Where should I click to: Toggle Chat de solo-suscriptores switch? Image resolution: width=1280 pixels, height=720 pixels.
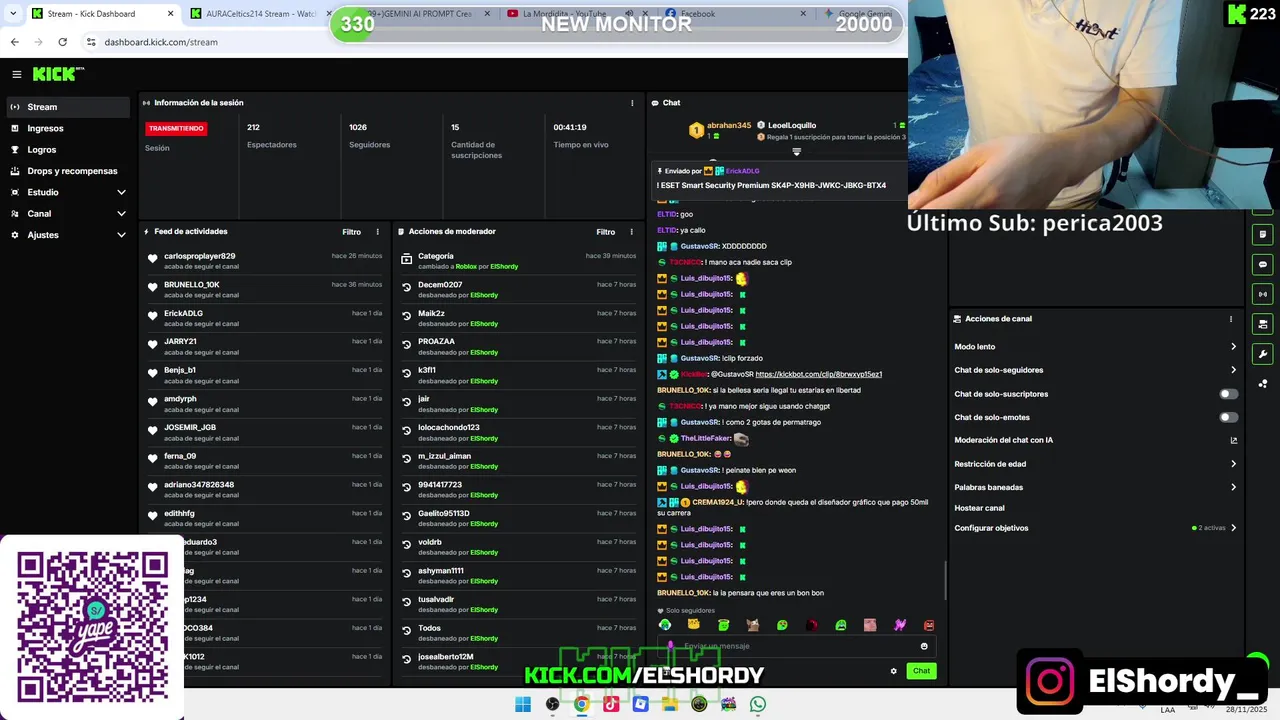coord(1228,394)
